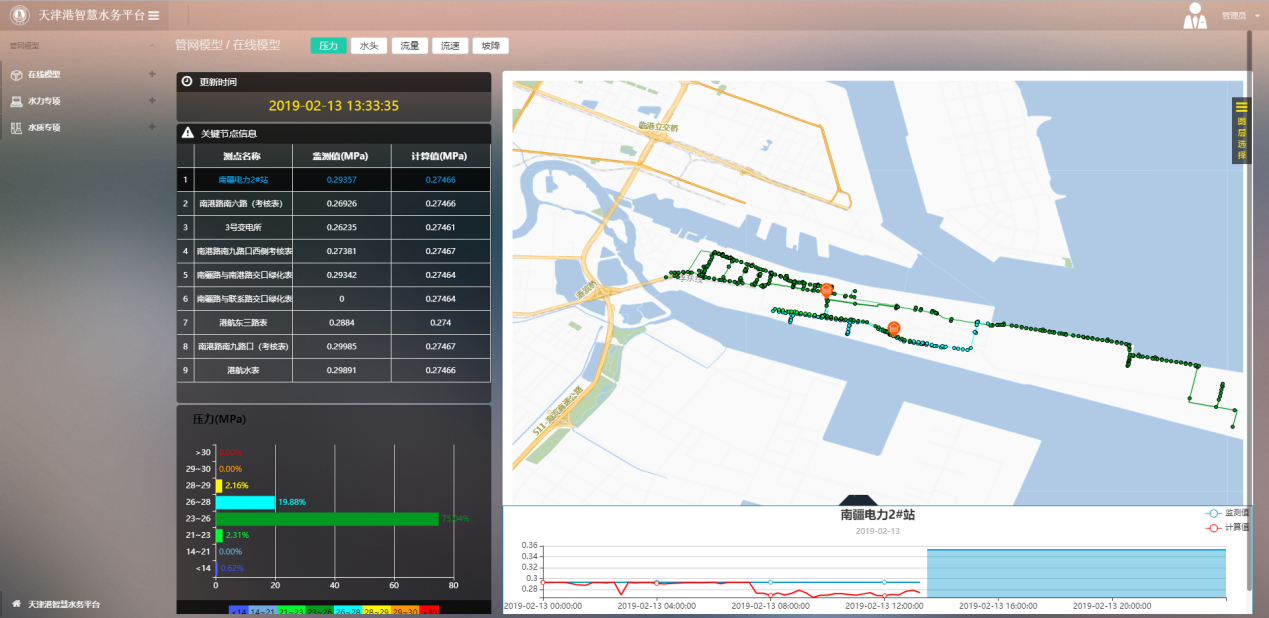The width and height of the screenshot is (1269, 618).
Task: Expand the 在线模型 plus sign
Action: coord(152,74)
